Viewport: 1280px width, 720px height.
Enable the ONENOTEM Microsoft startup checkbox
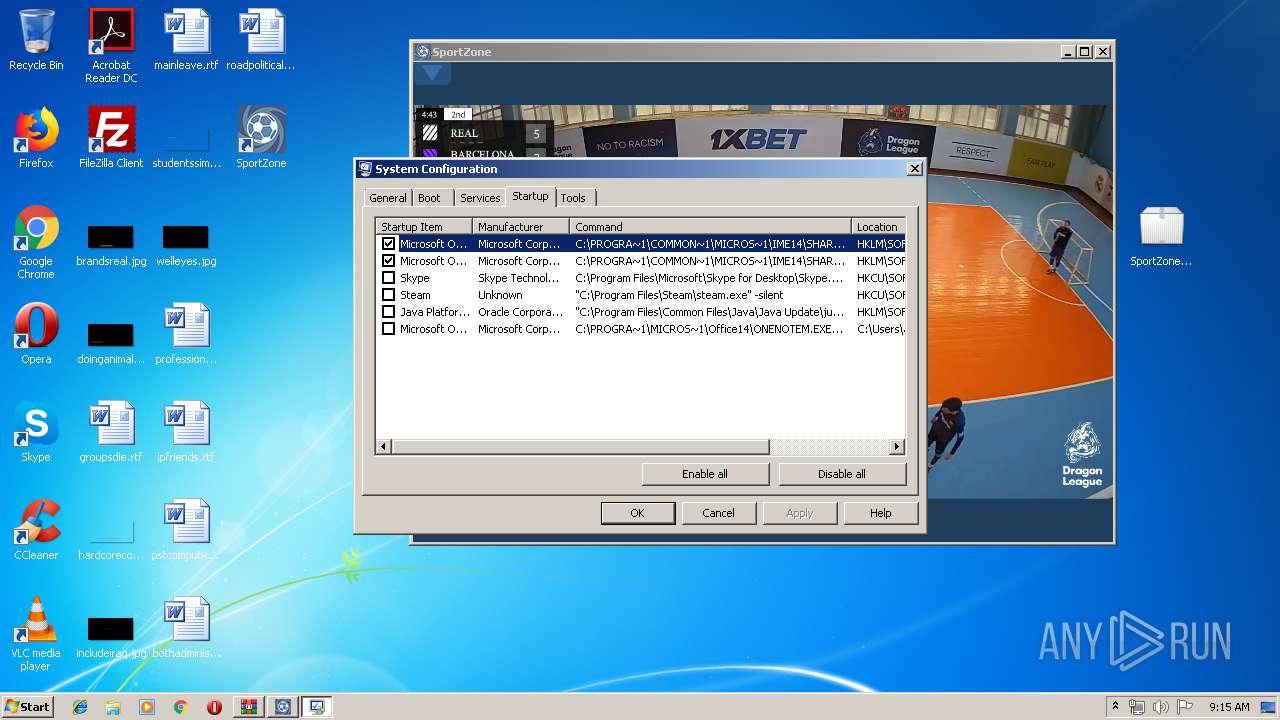(x=388, y=329)
